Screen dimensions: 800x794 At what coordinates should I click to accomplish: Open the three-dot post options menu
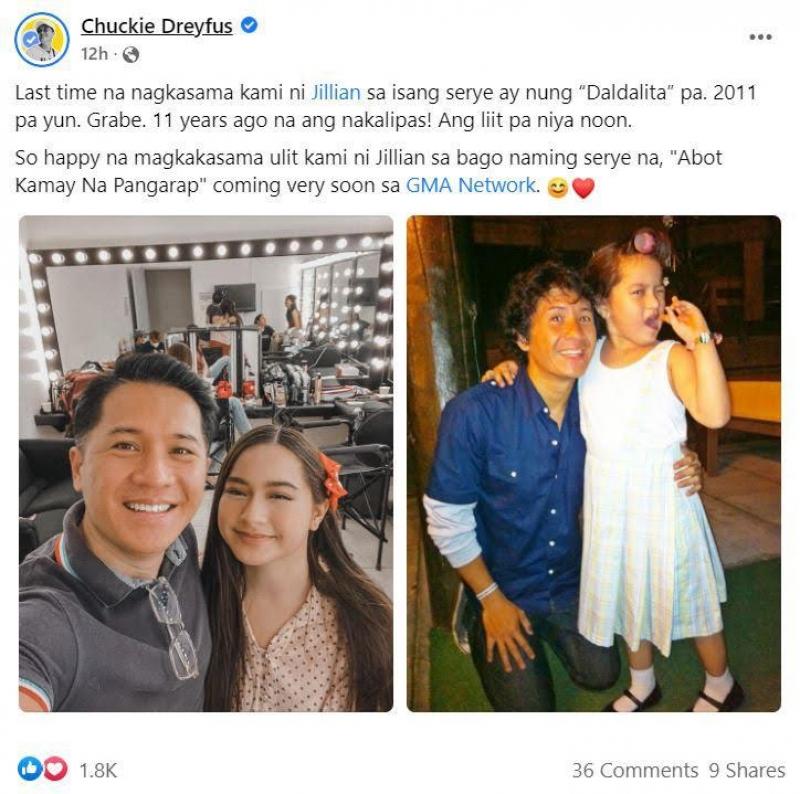tap(760, 37)
